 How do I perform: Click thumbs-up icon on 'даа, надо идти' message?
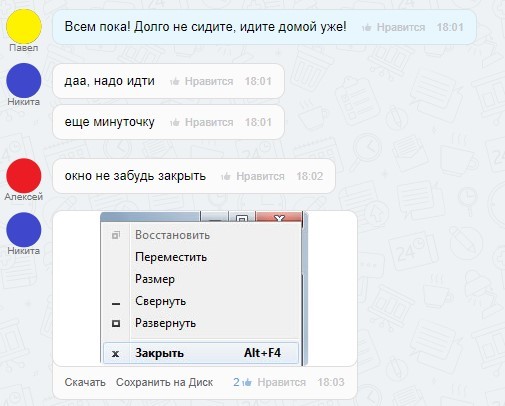point(175,81)
